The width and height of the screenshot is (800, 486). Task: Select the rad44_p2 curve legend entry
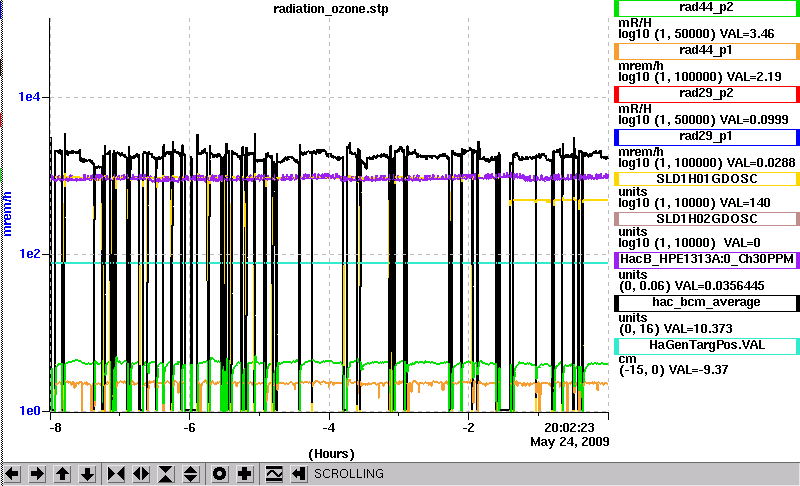click(707, 8)
